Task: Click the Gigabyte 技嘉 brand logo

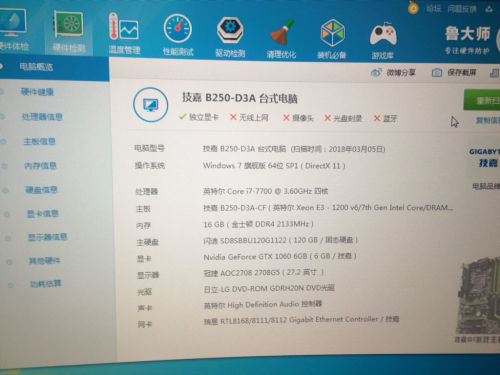Action: (485, 158)
